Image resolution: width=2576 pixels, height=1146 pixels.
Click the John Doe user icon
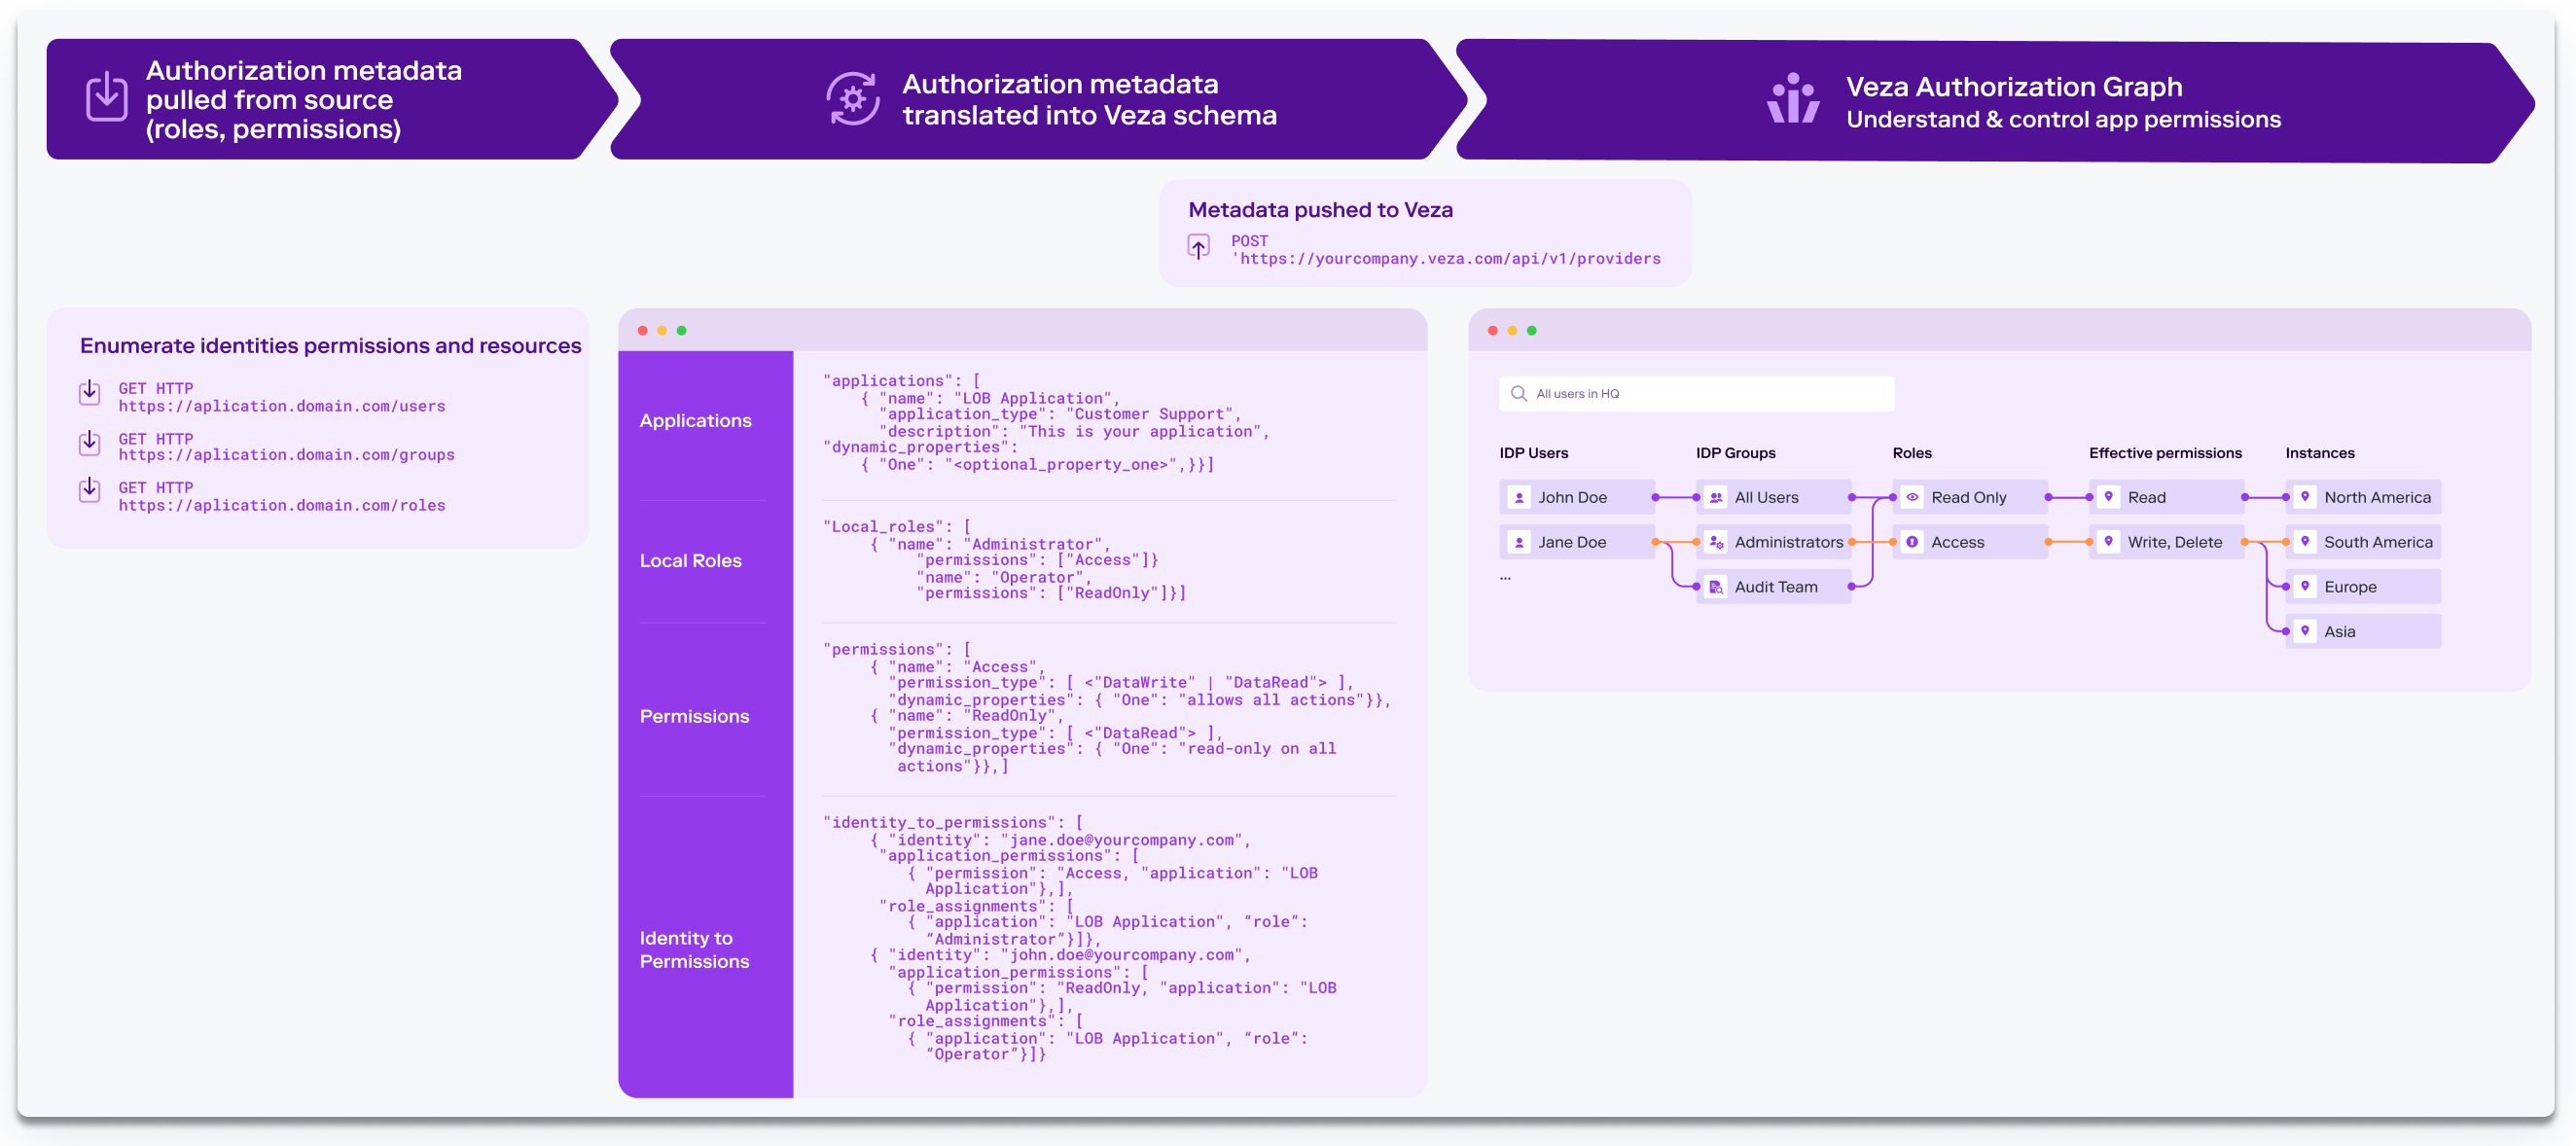click(1519, 497)
